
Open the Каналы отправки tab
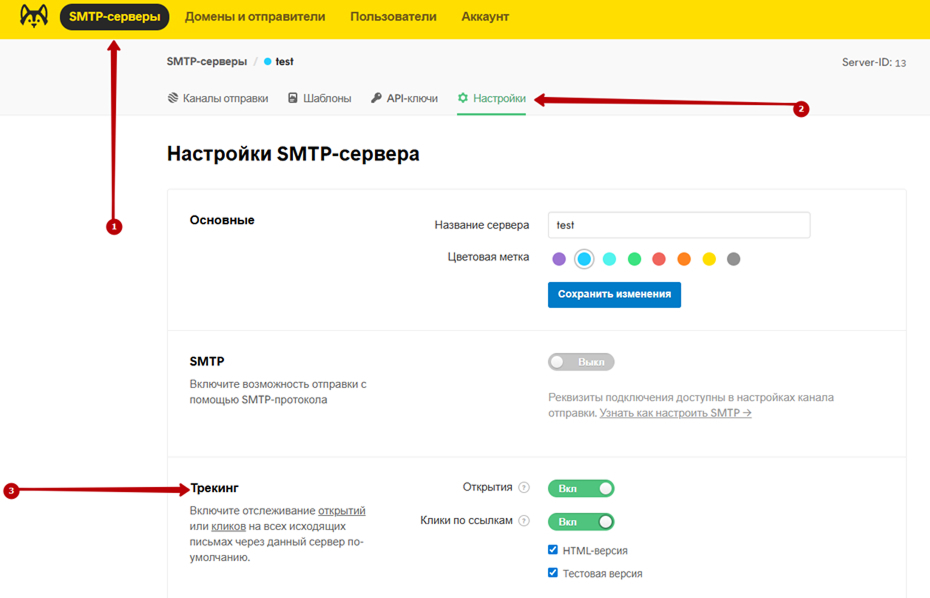tap(218, 99)
